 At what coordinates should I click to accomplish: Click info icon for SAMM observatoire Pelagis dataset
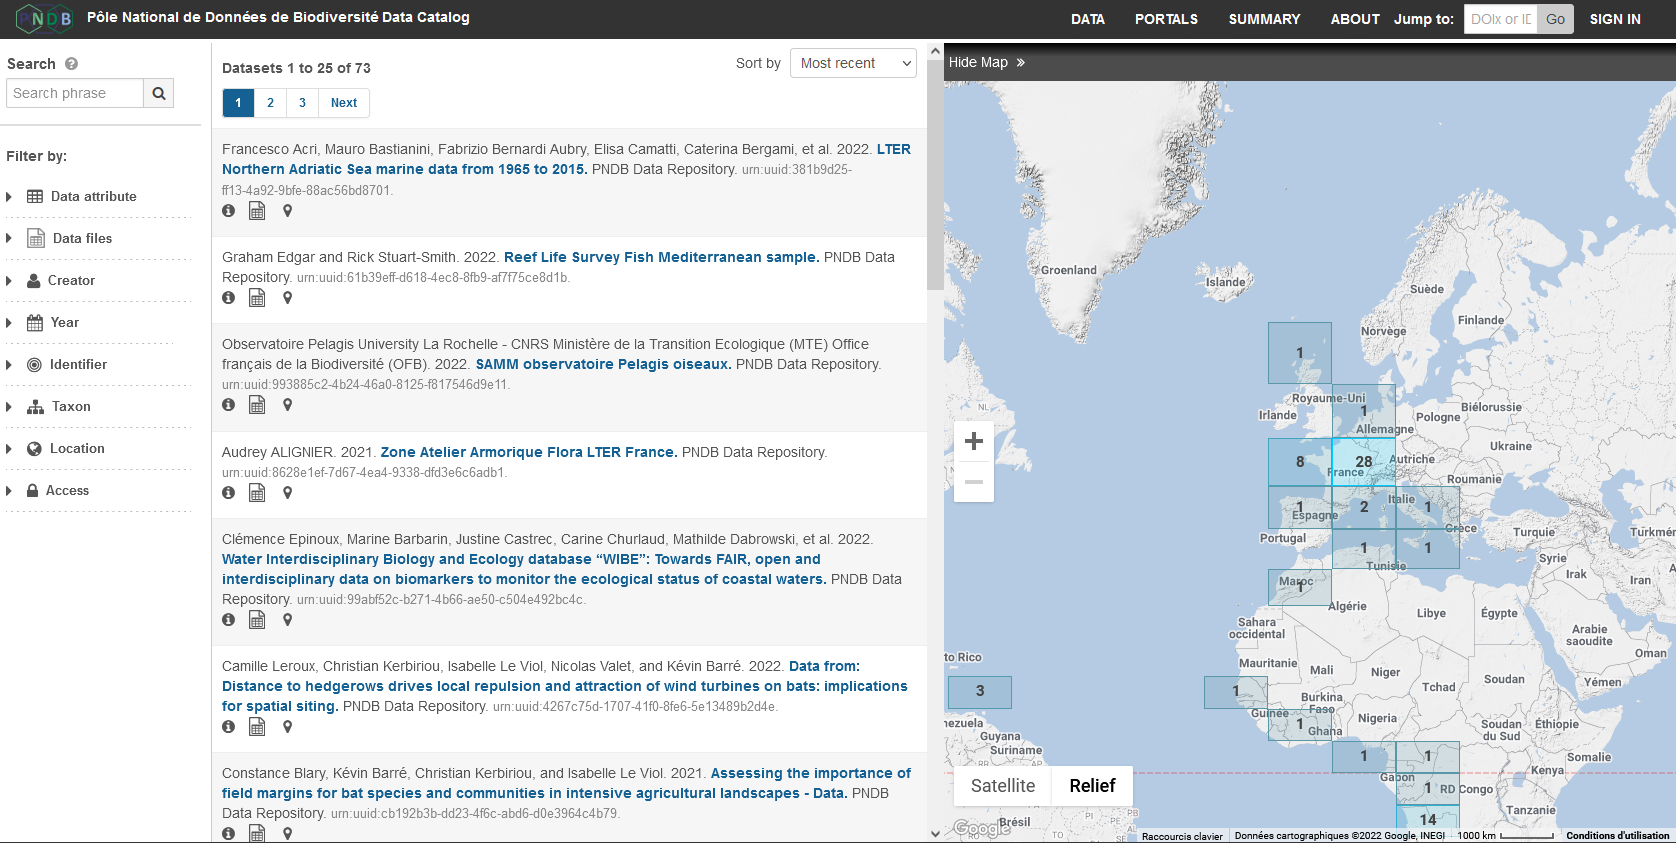[229, 405]
